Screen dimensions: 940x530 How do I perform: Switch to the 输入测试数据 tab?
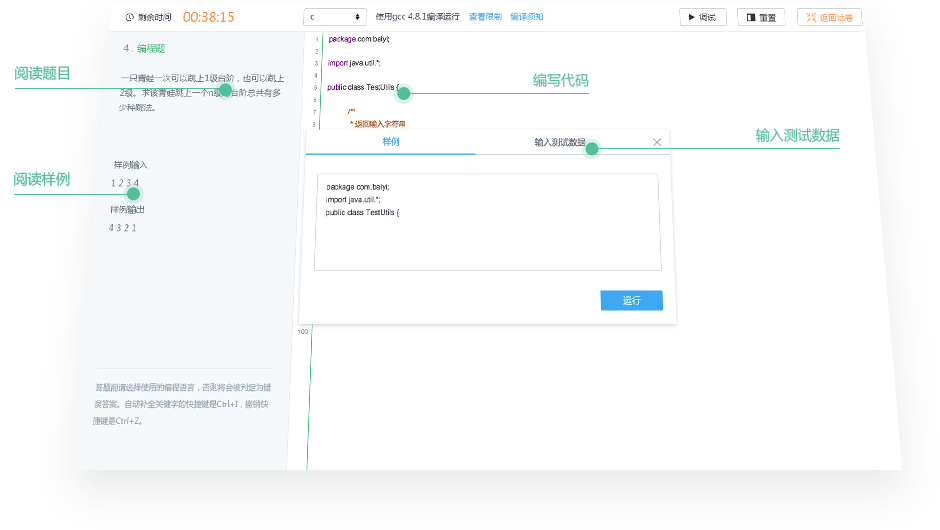[559, 142]
